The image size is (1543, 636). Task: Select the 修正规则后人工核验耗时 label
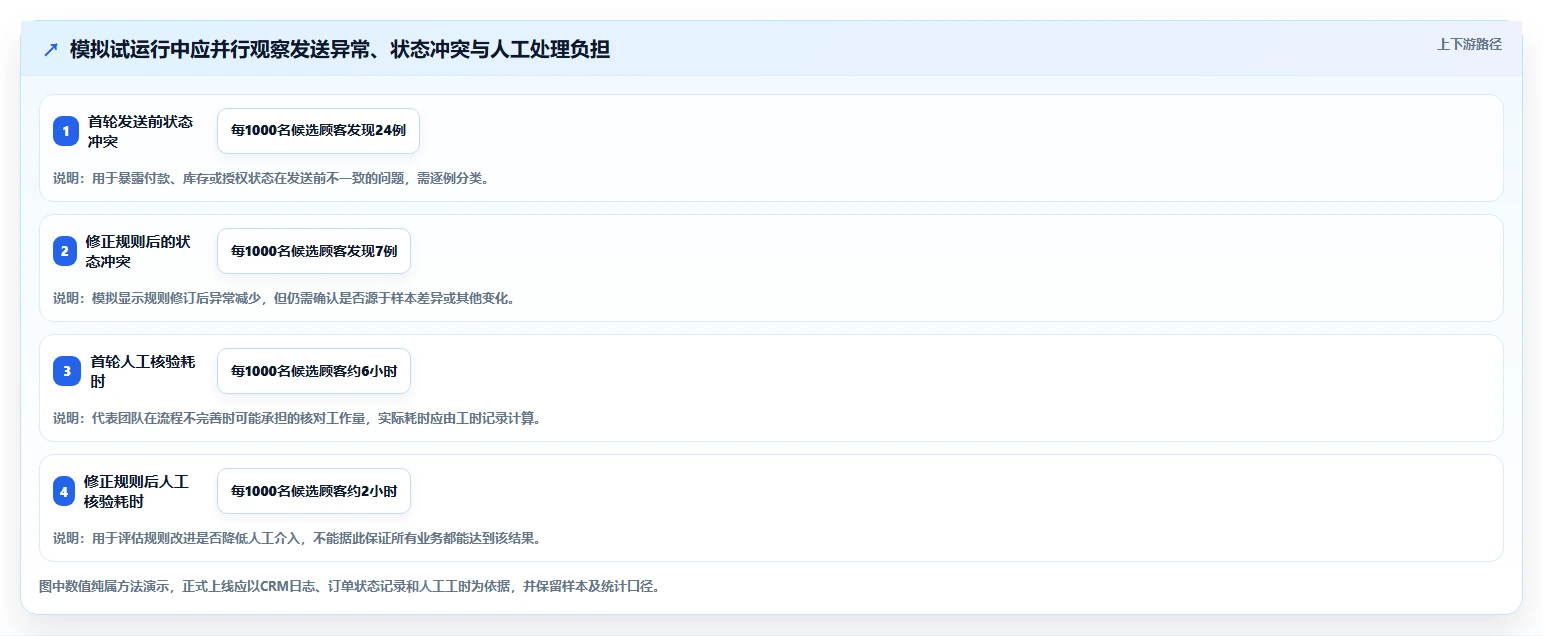pos(136,491)
